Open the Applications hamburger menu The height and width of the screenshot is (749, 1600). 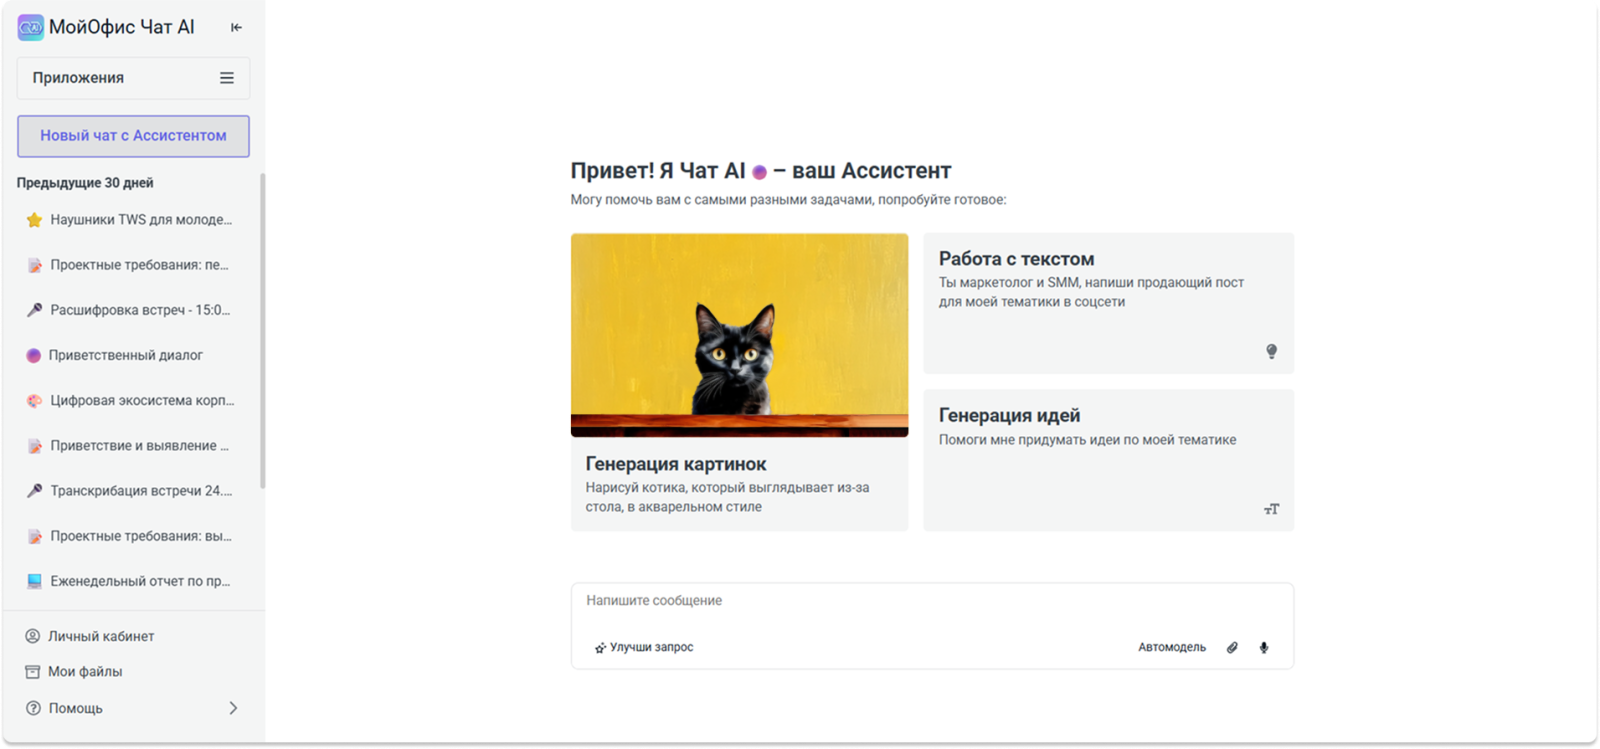pos(227,78)
